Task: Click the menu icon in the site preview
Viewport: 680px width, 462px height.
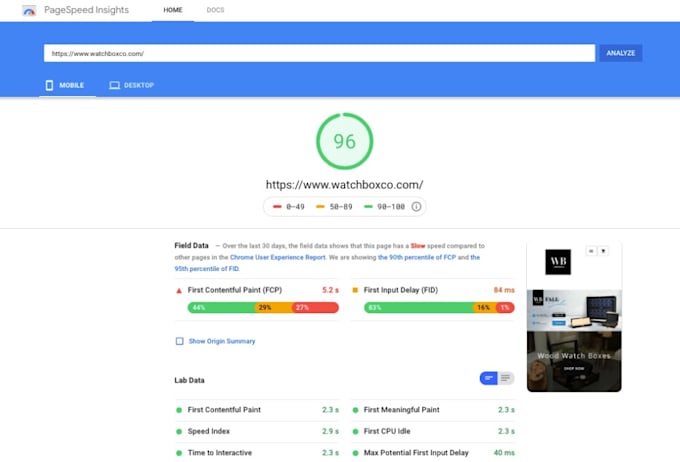Action: click(591, 251)
